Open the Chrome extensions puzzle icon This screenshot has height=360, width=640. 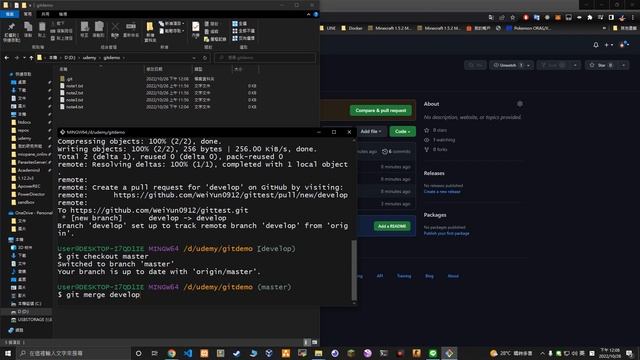pyautogui.click(x=589, y=17)
